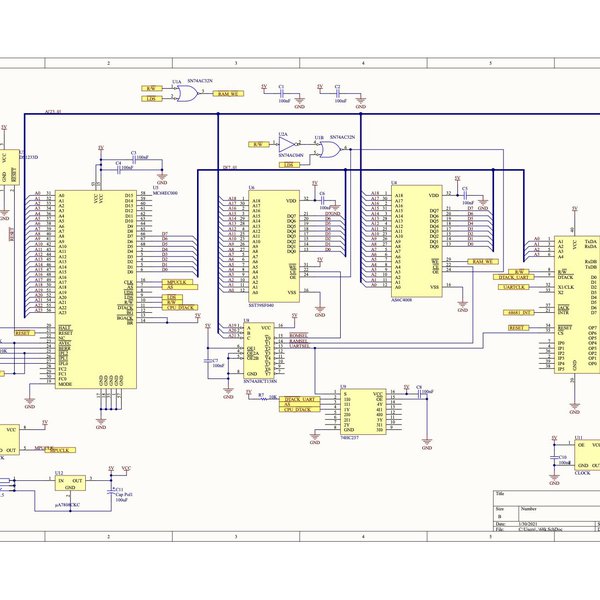Click RAMSEL net label

tap(298, 341)
